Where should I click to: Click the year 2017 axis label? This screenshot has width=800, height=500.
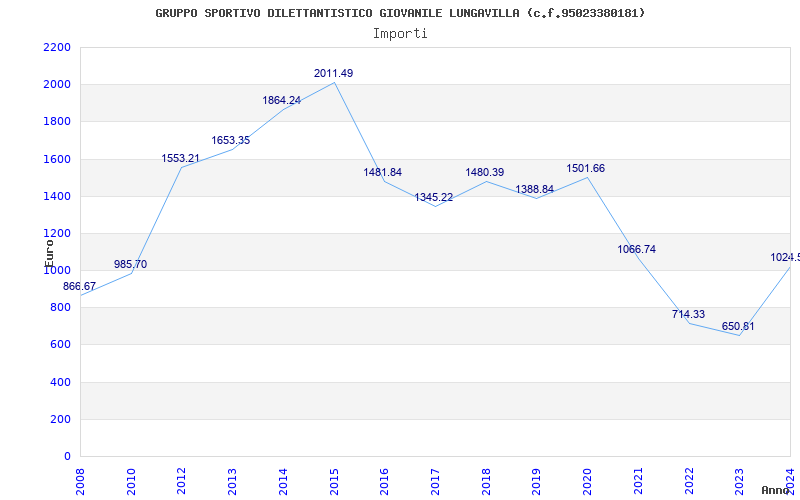pyautogui.click(x=436, y=481)
